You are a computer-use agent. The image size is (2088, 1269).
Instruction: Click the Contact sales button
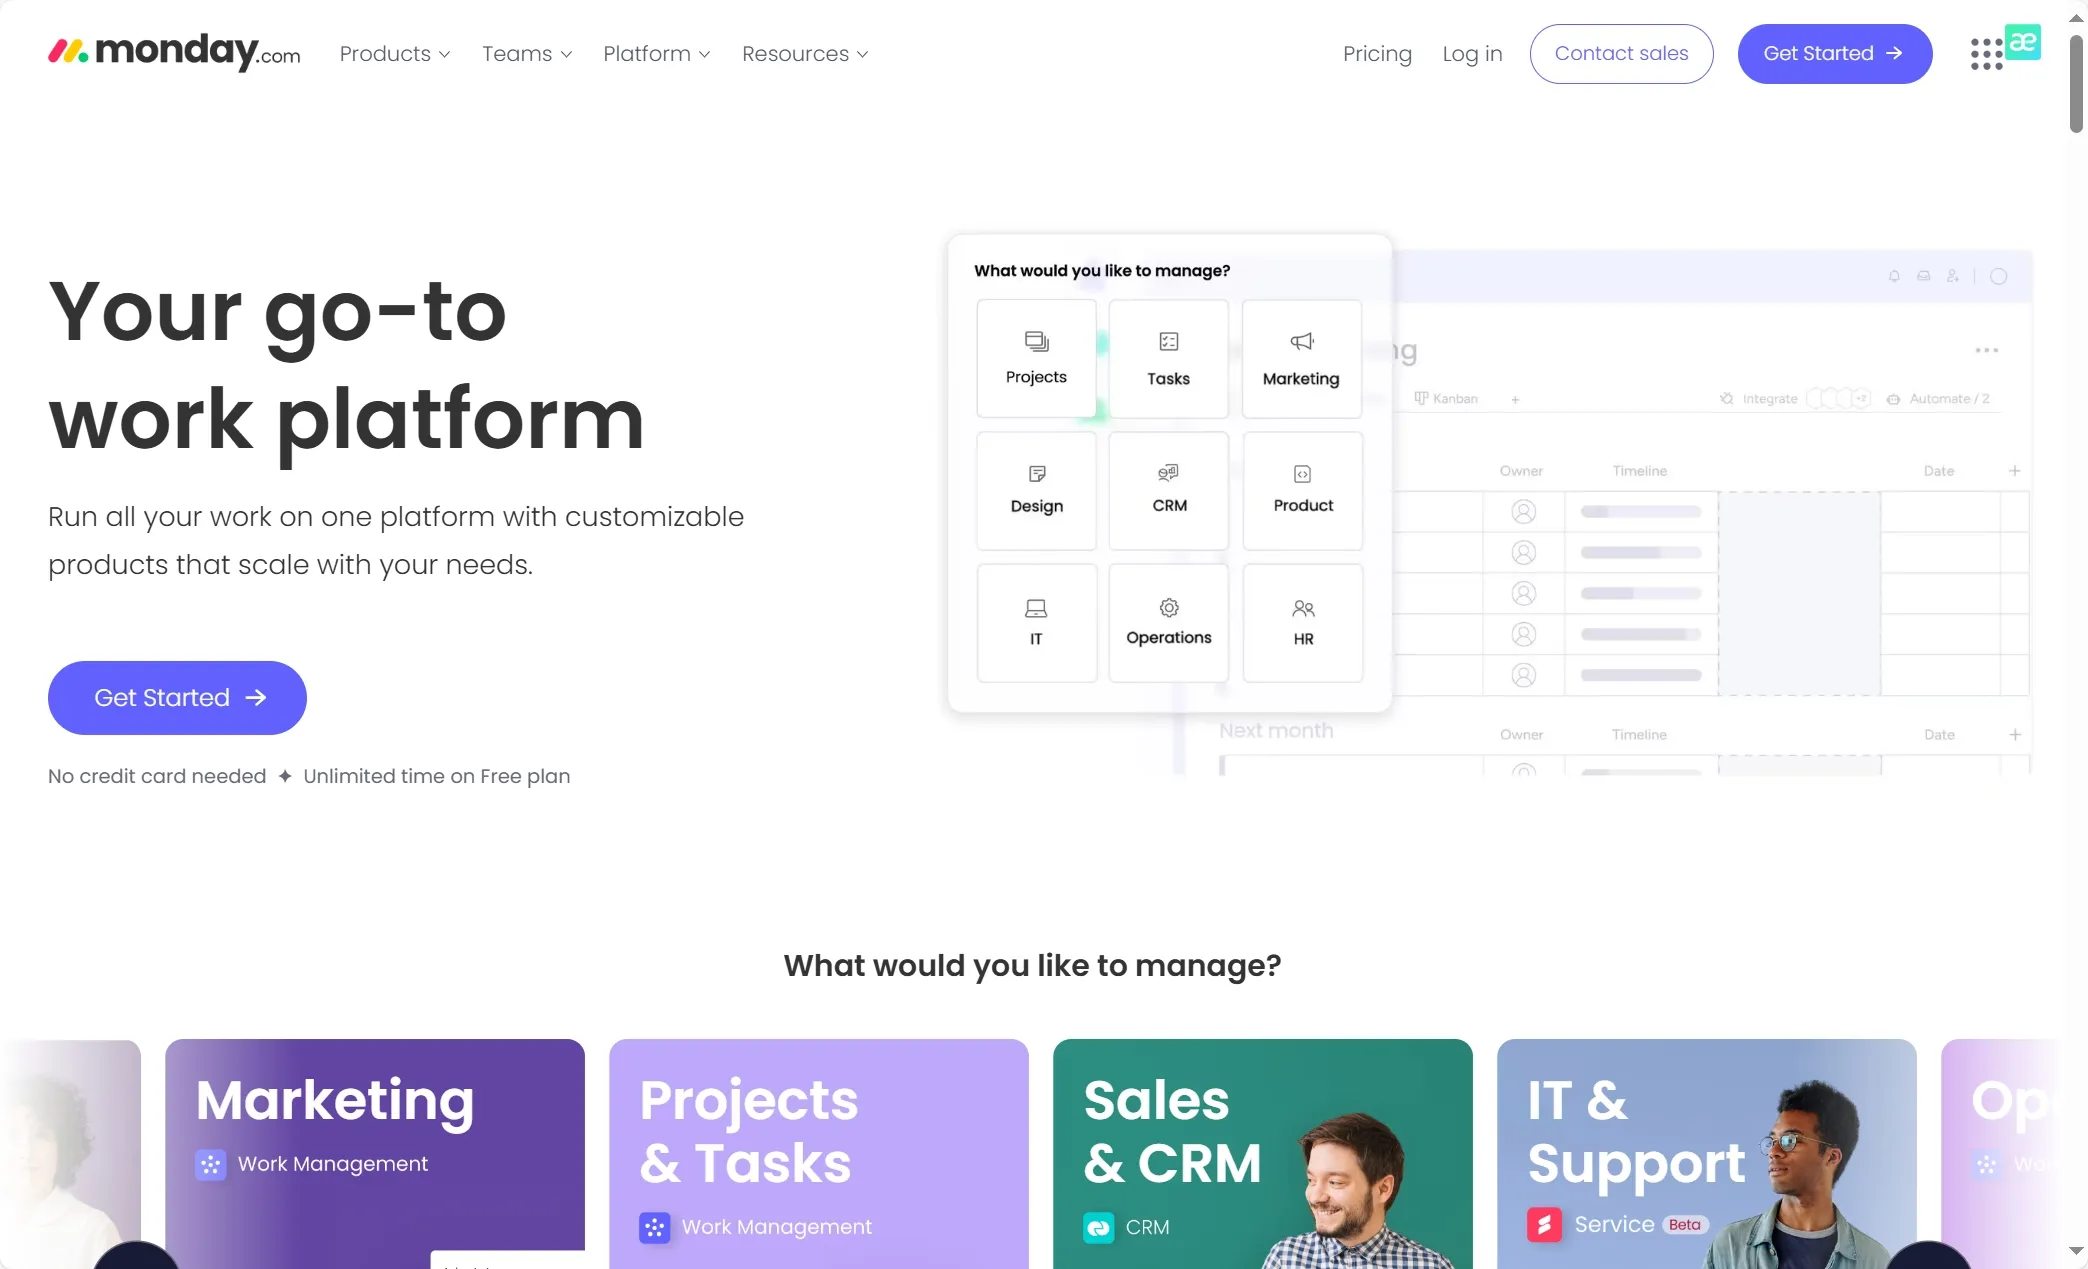[x=1621, y=52]
